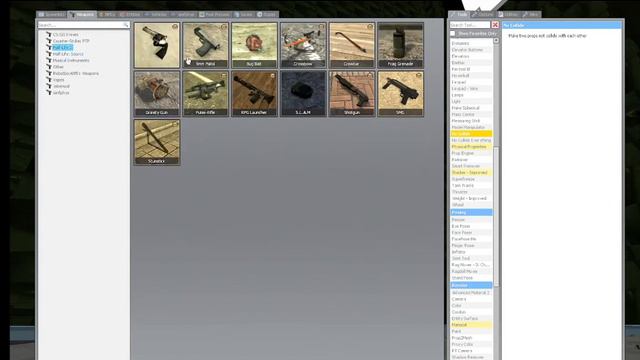Viewport: 640px width, 360px height.
Task: Select the Measuring Stick tool
Action: [x=471, y=121]
